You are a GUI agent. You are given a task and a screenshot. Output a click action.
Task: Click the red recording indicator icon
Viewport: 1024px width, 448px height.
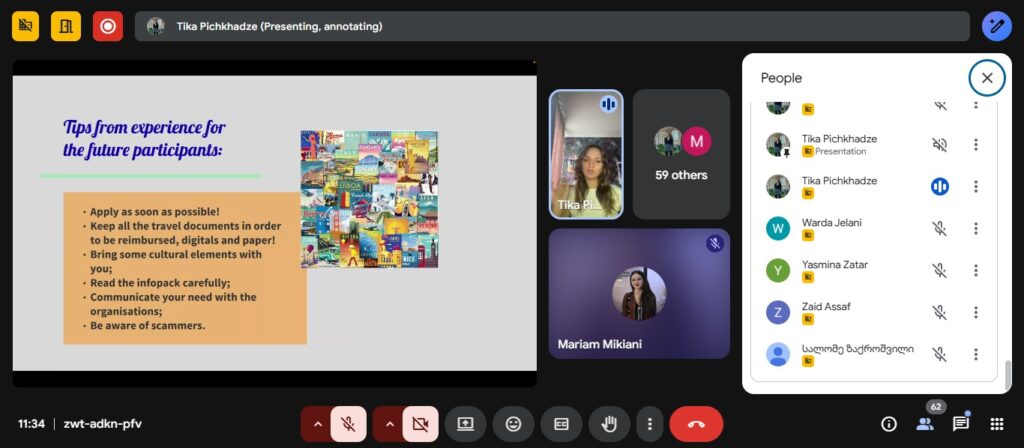pyautogui.click(x=107, y=26)
